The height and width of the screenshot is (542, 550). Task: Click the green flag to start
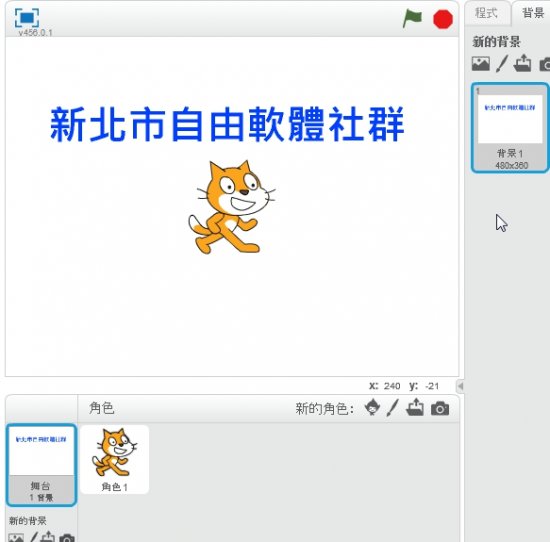(412, 18)
